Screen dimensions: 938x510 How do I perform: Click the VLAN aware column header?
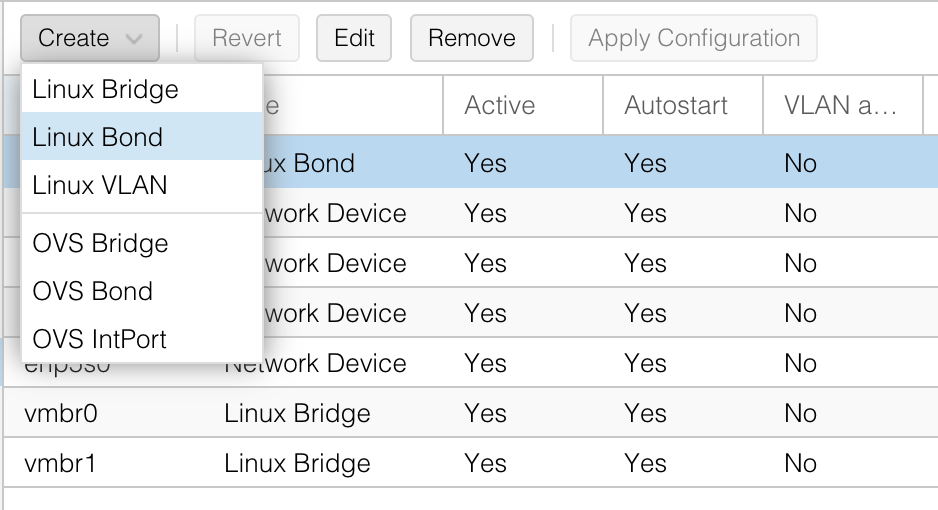842,105
